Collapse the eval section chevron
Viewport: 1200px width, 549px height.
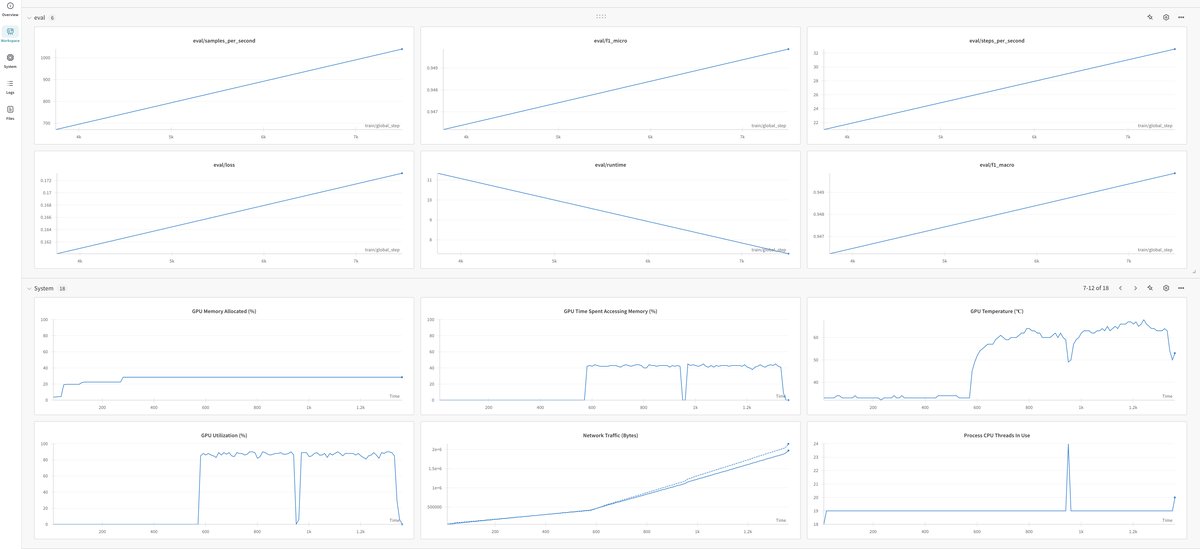(29, 18)
